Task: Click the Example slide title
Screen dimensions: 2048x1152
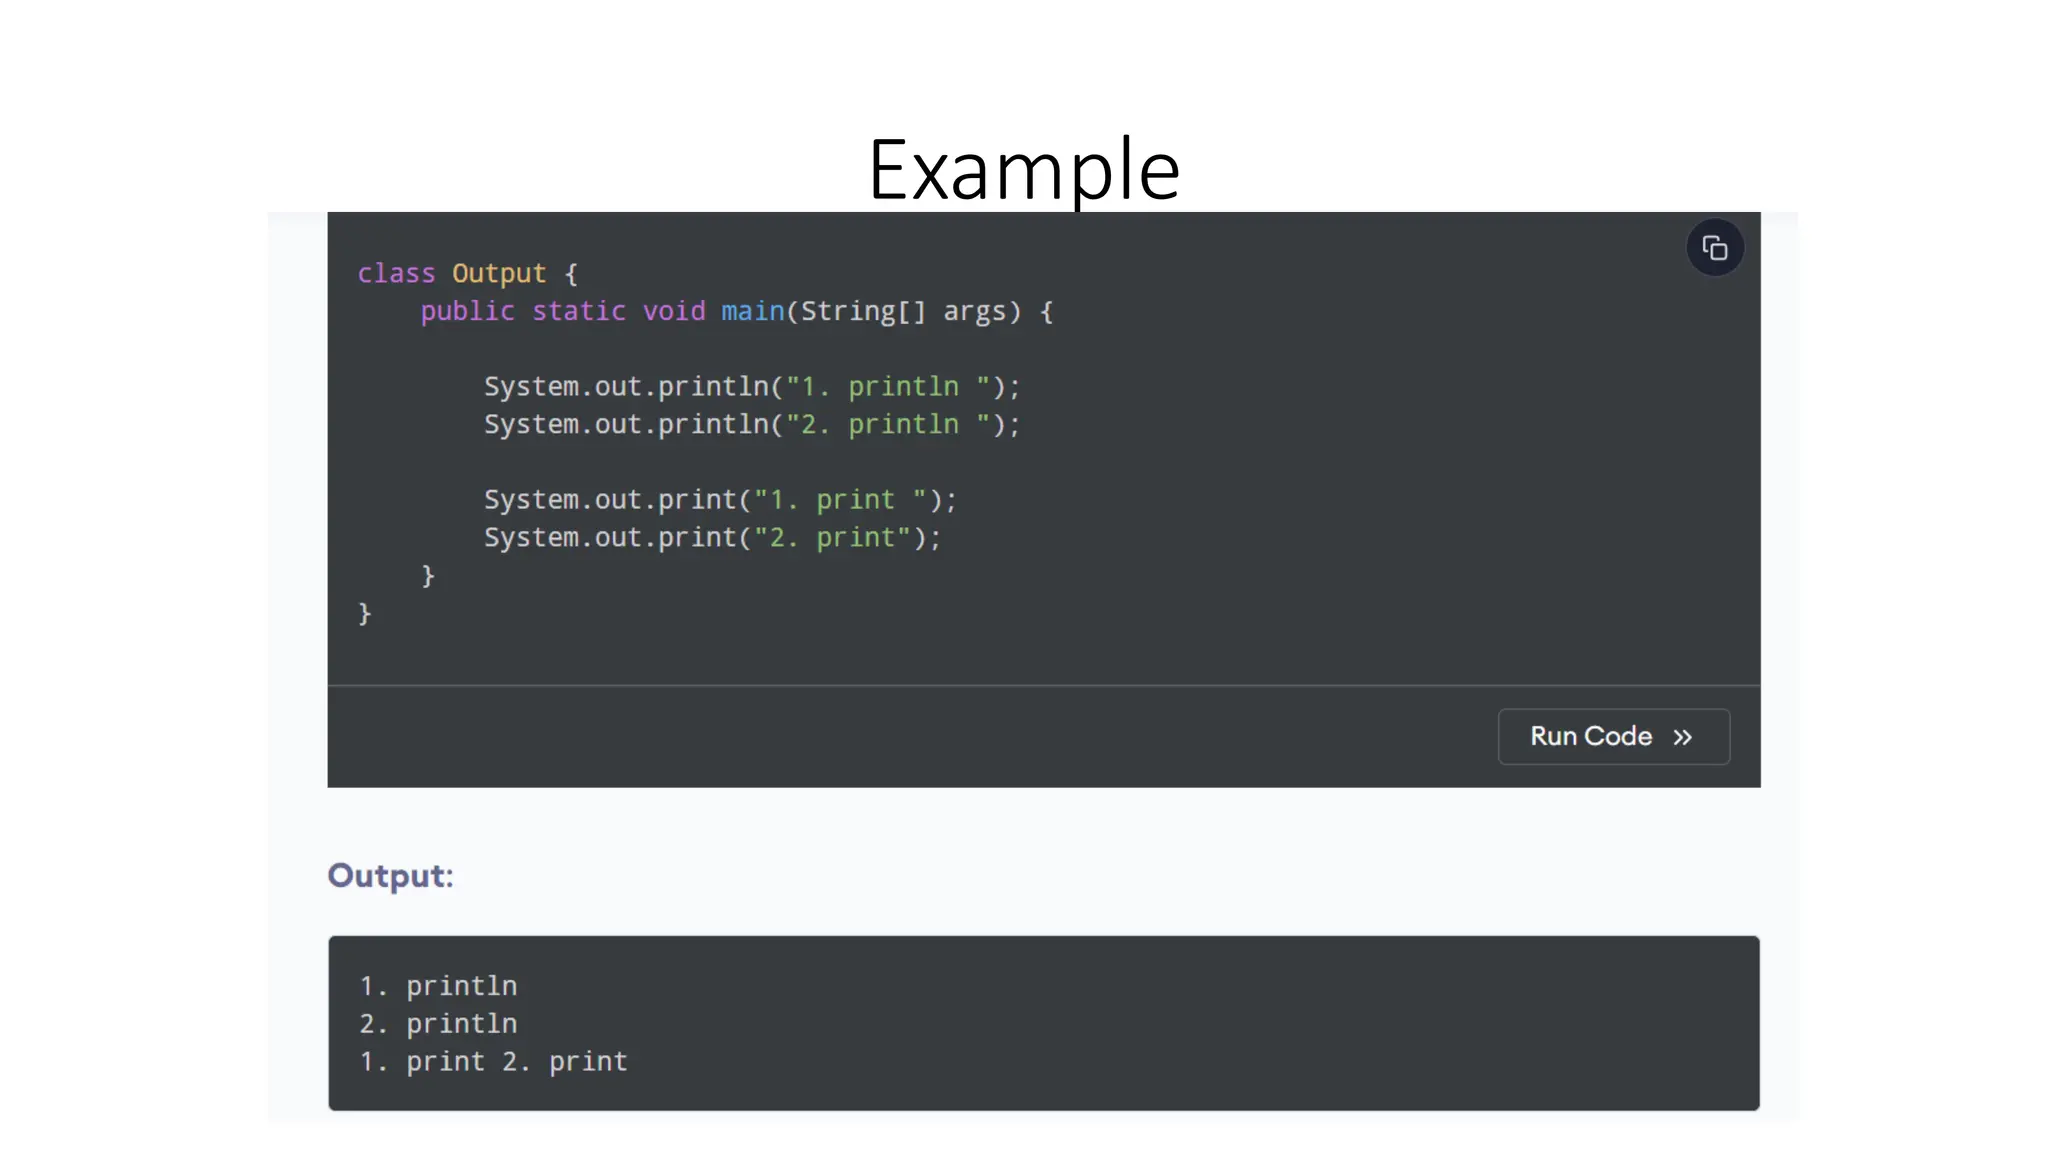Action: (x=1023, y=170)
